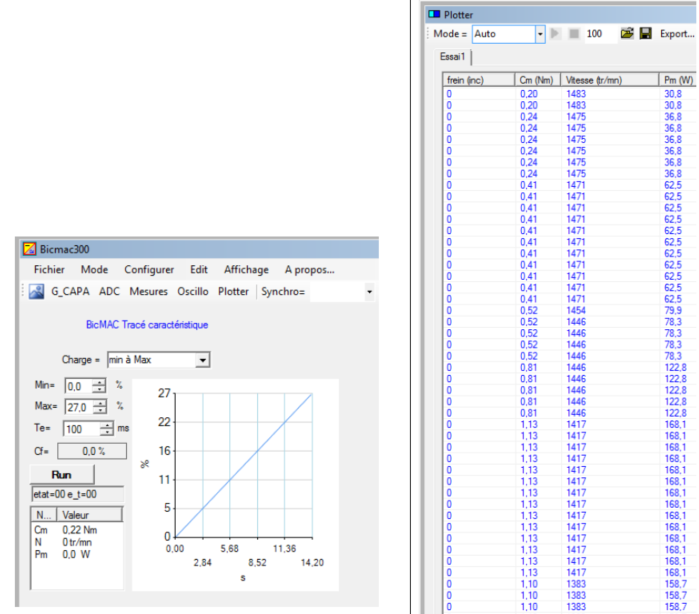Open the Fichier menu
This screenshot has width=699, height=614.
pyautogui.click(x=49, y=270)
